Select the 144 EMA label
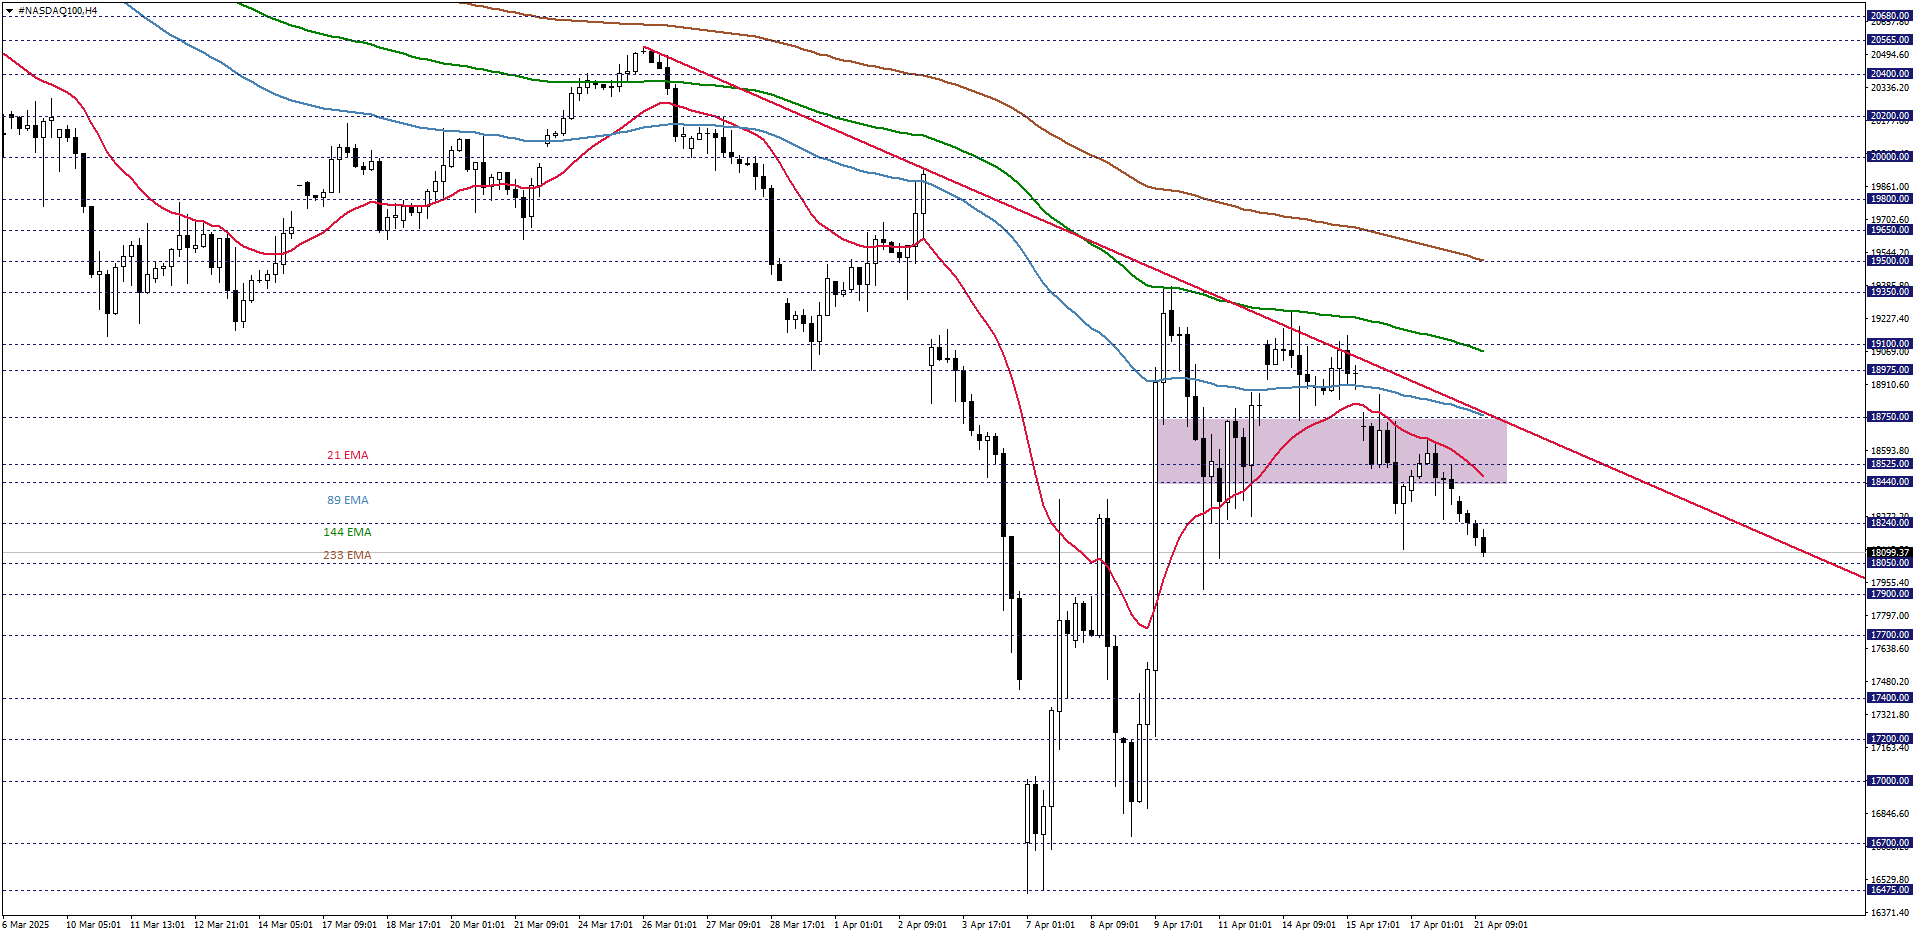The height and width of the screenshot is (936, 1916). pos(347,533)
